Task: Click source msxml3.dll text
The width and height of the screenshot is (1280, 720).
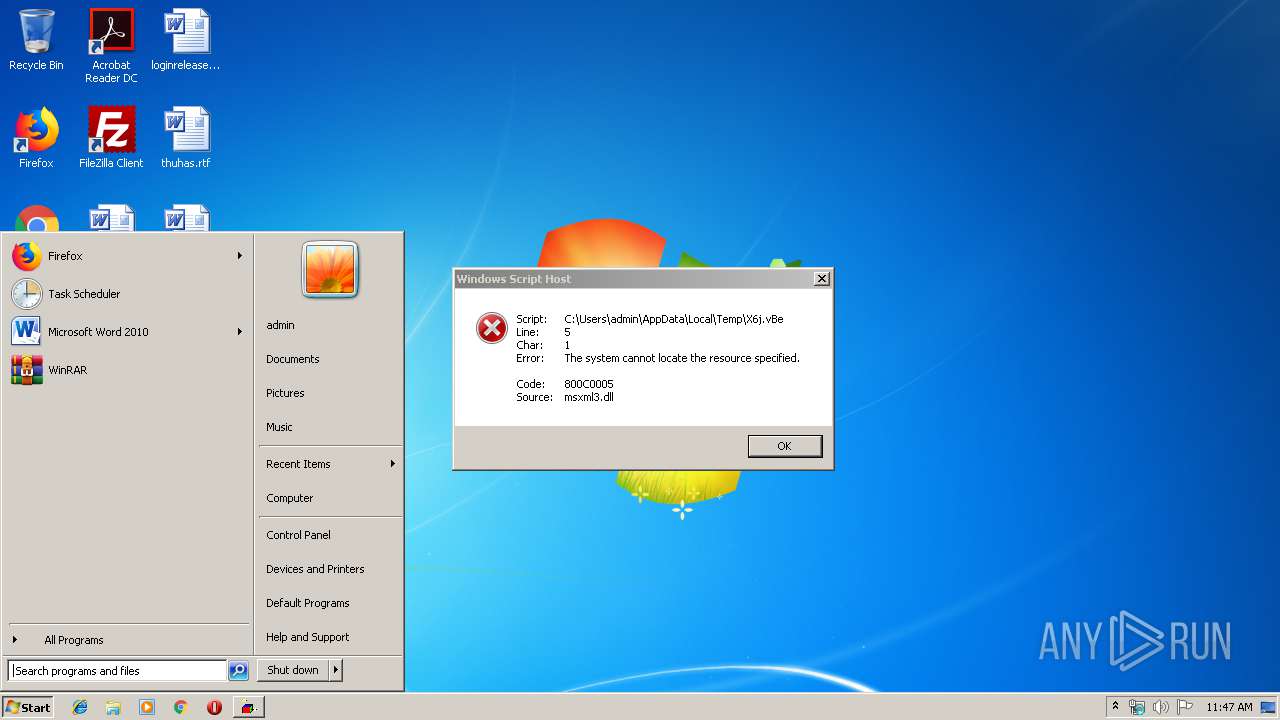Action: pos(589,397)
